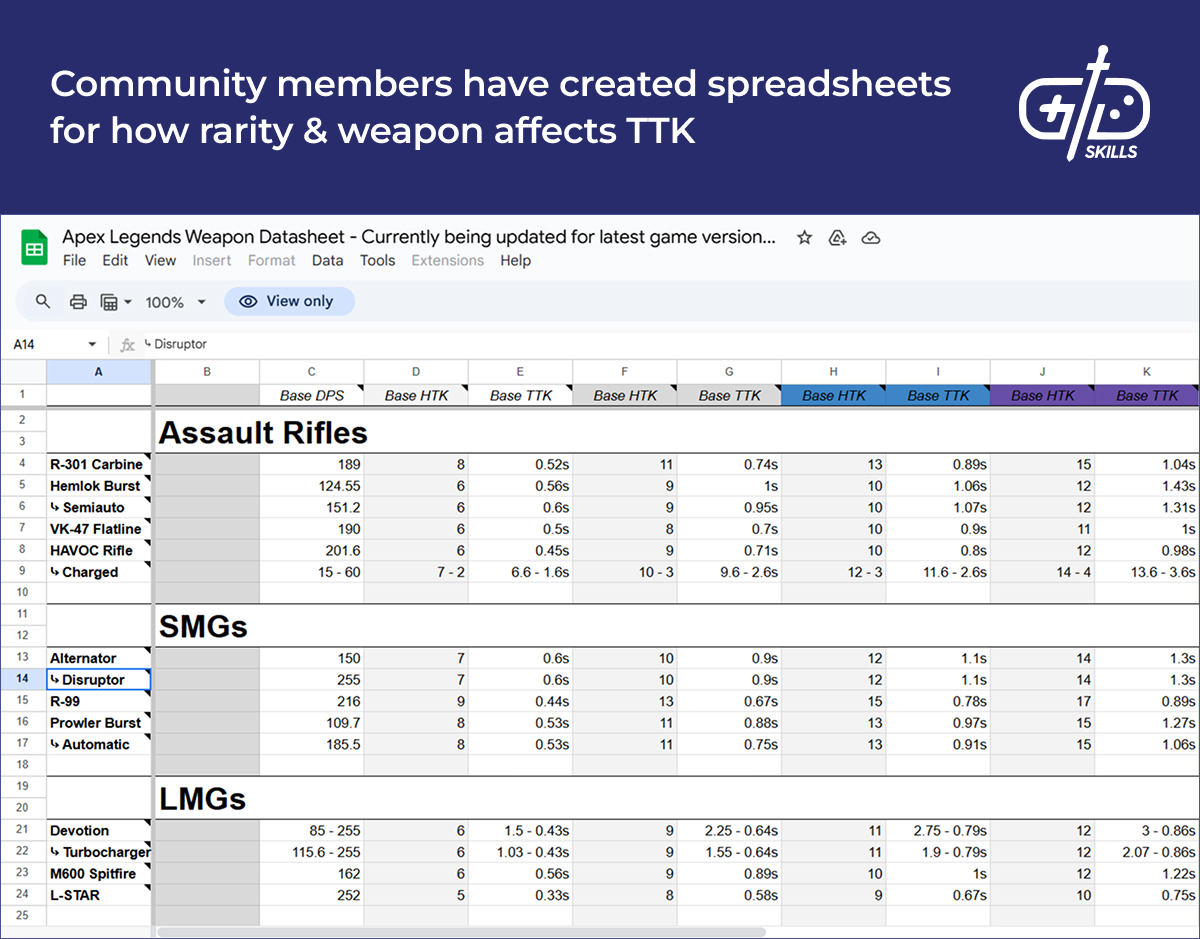Star the Apex Legends Weapon Datasheet
Image resolution: width=1200 pixels, height=939 pixels.
tap(804, 238)
